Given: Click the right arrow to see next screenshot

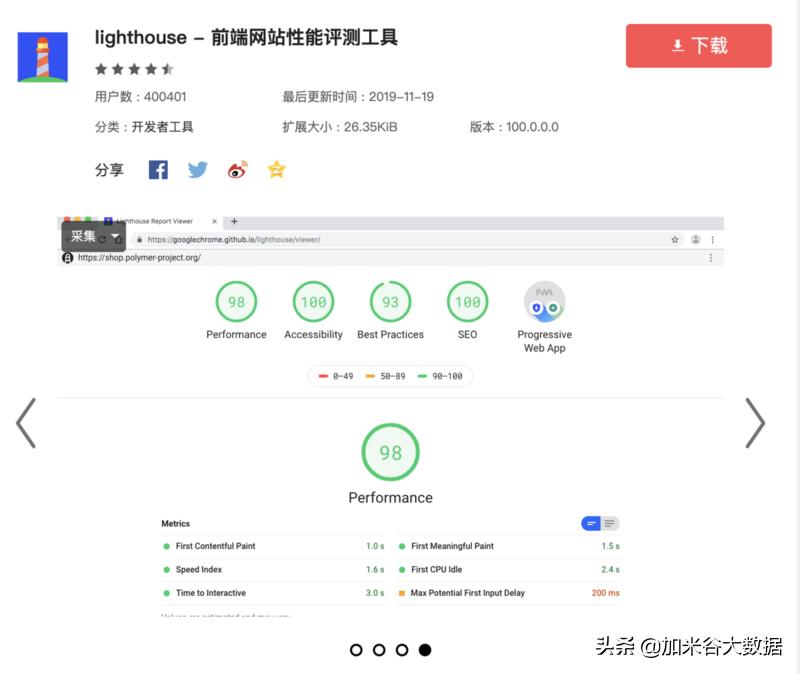Looking at the screenshot, I should 756,423.
